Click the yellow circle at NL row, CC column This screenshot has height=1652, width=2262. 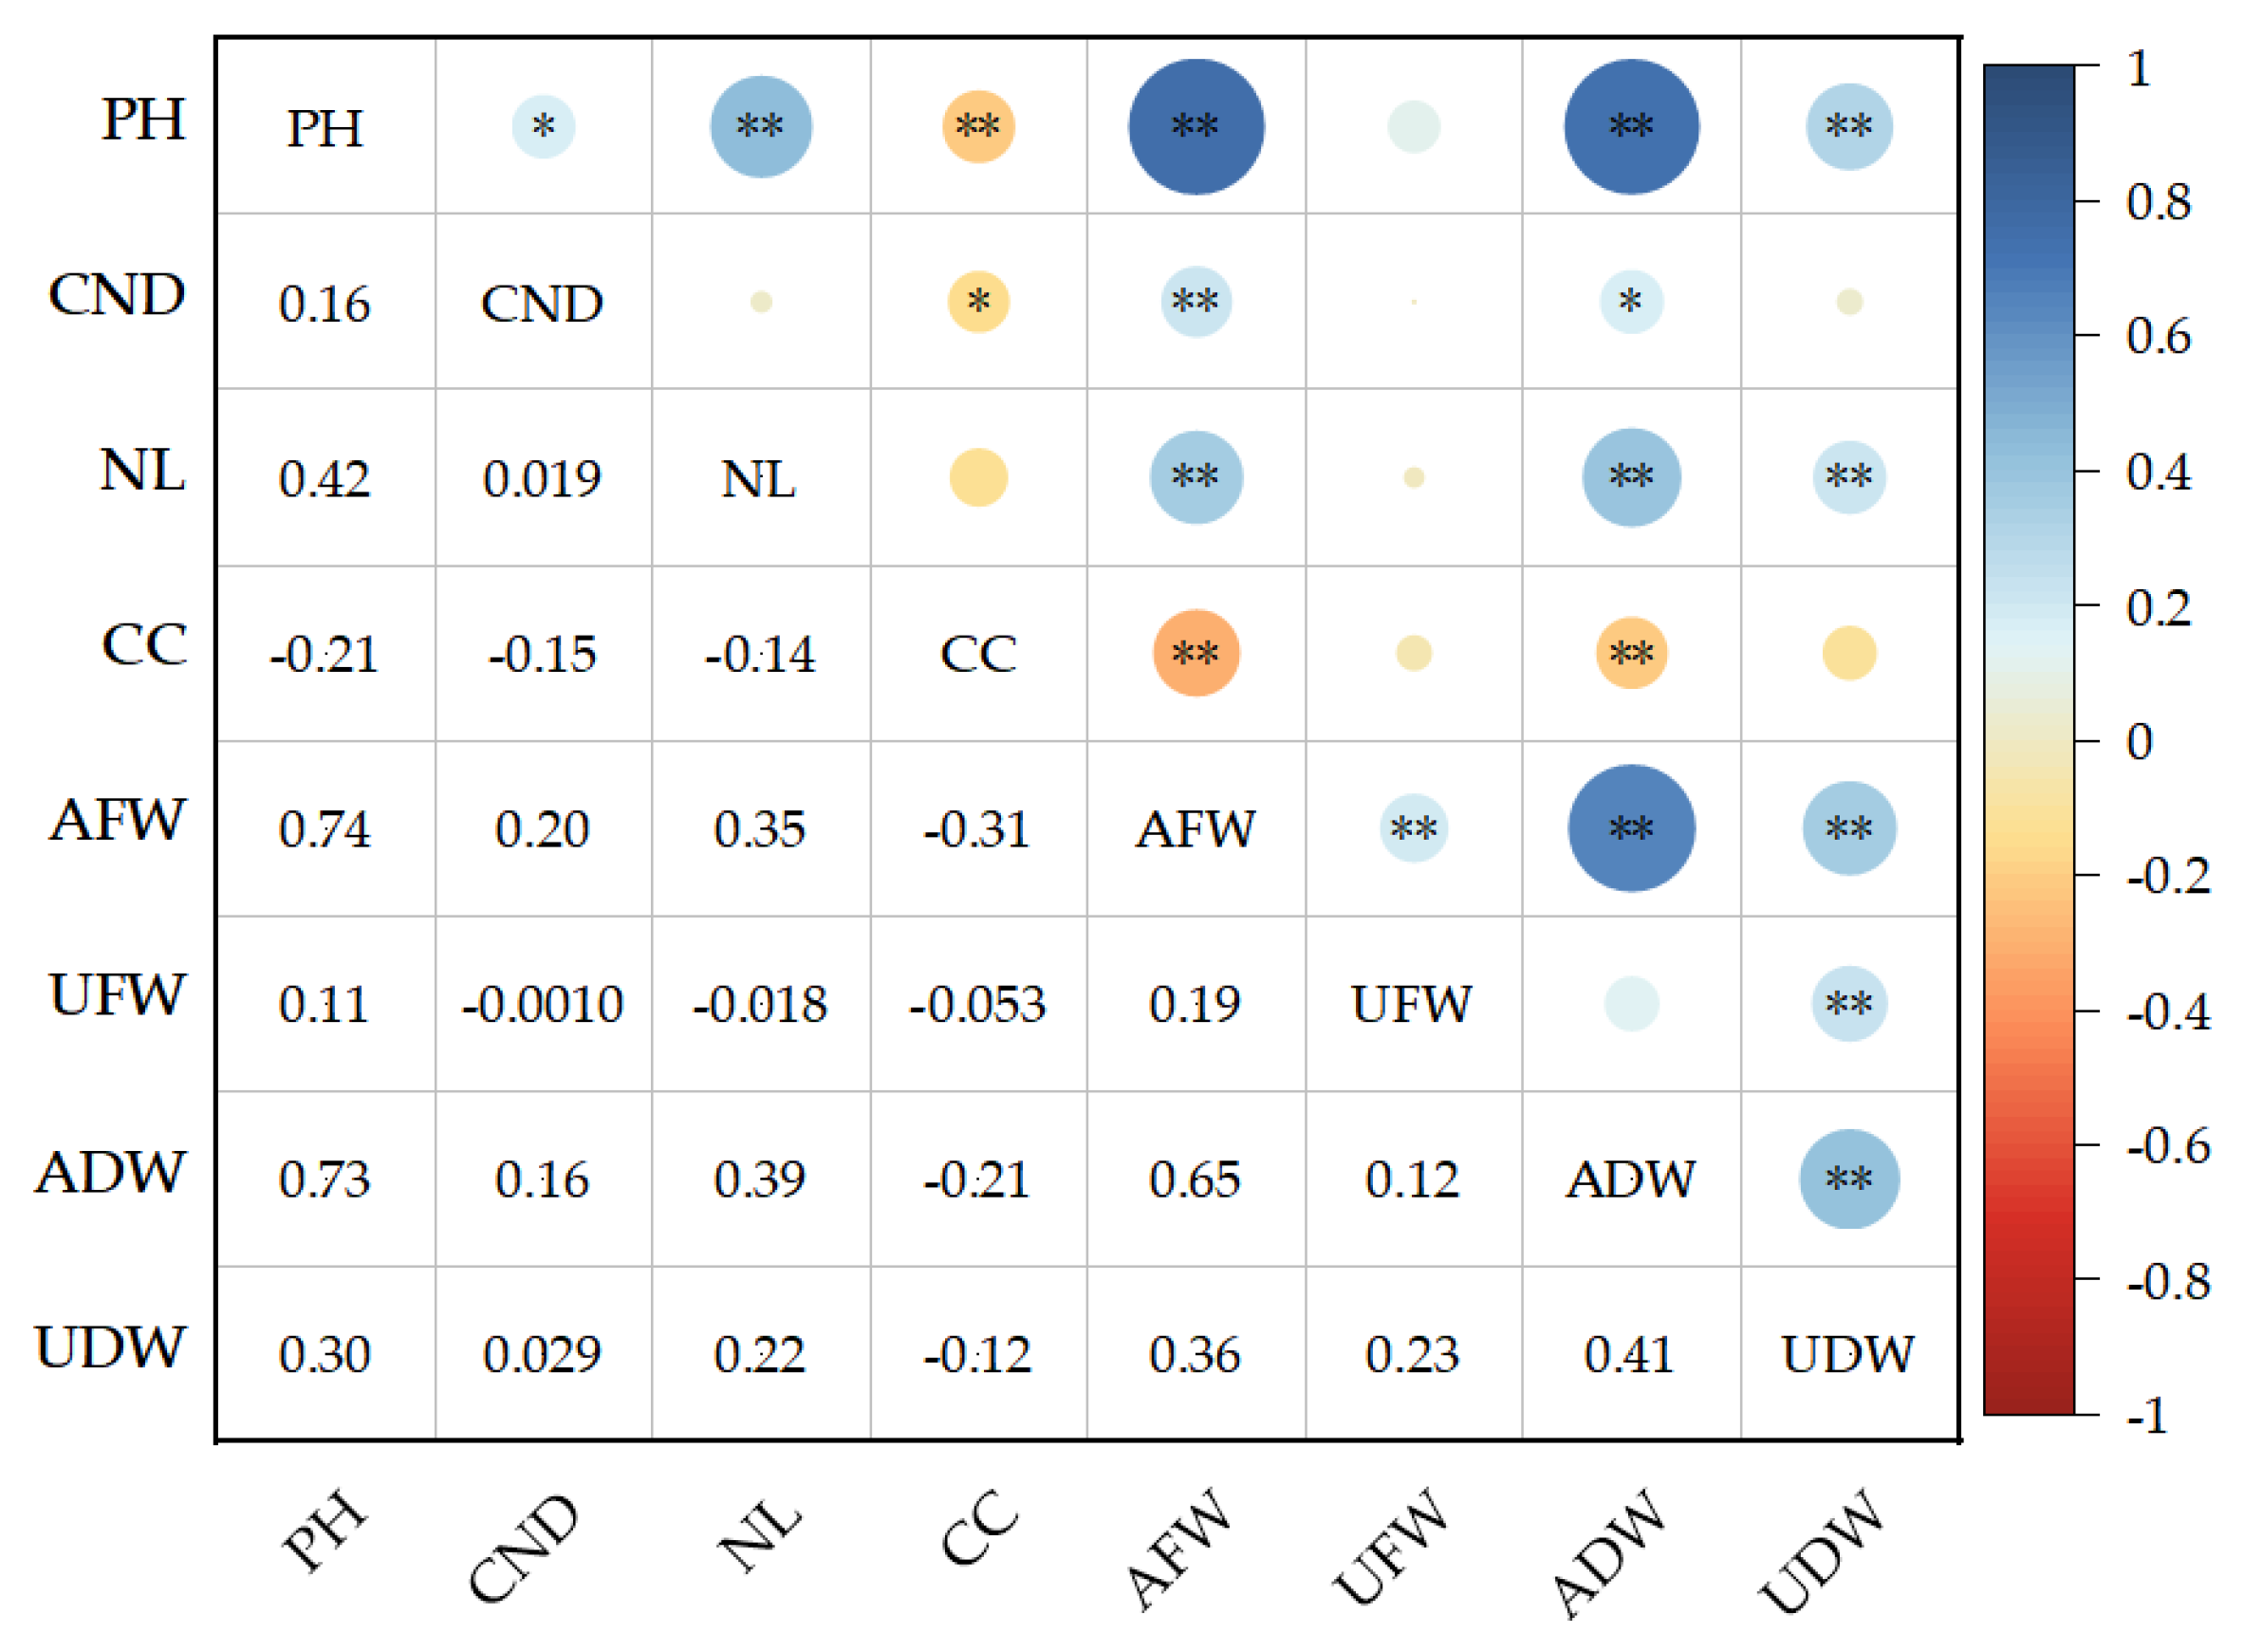(x=978, y=478)
